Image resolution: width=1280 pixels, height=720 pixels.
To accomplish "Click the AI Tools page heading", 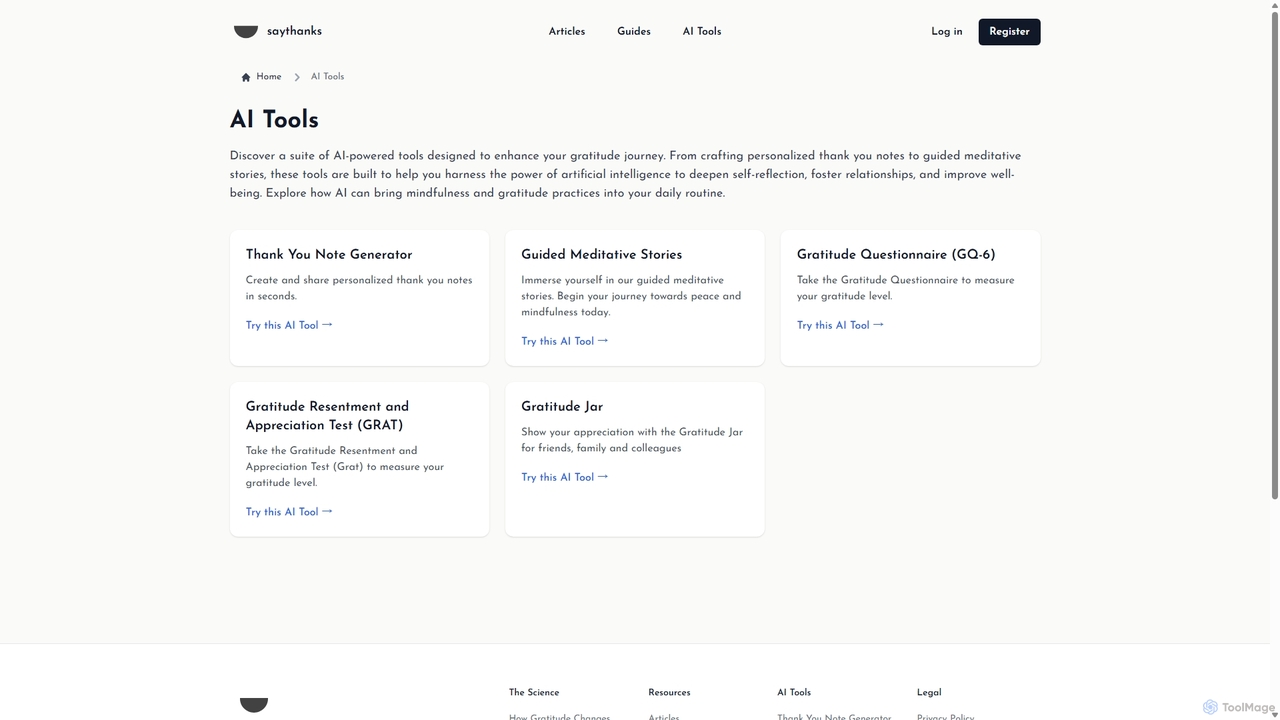I will click(x=274, y=120).
